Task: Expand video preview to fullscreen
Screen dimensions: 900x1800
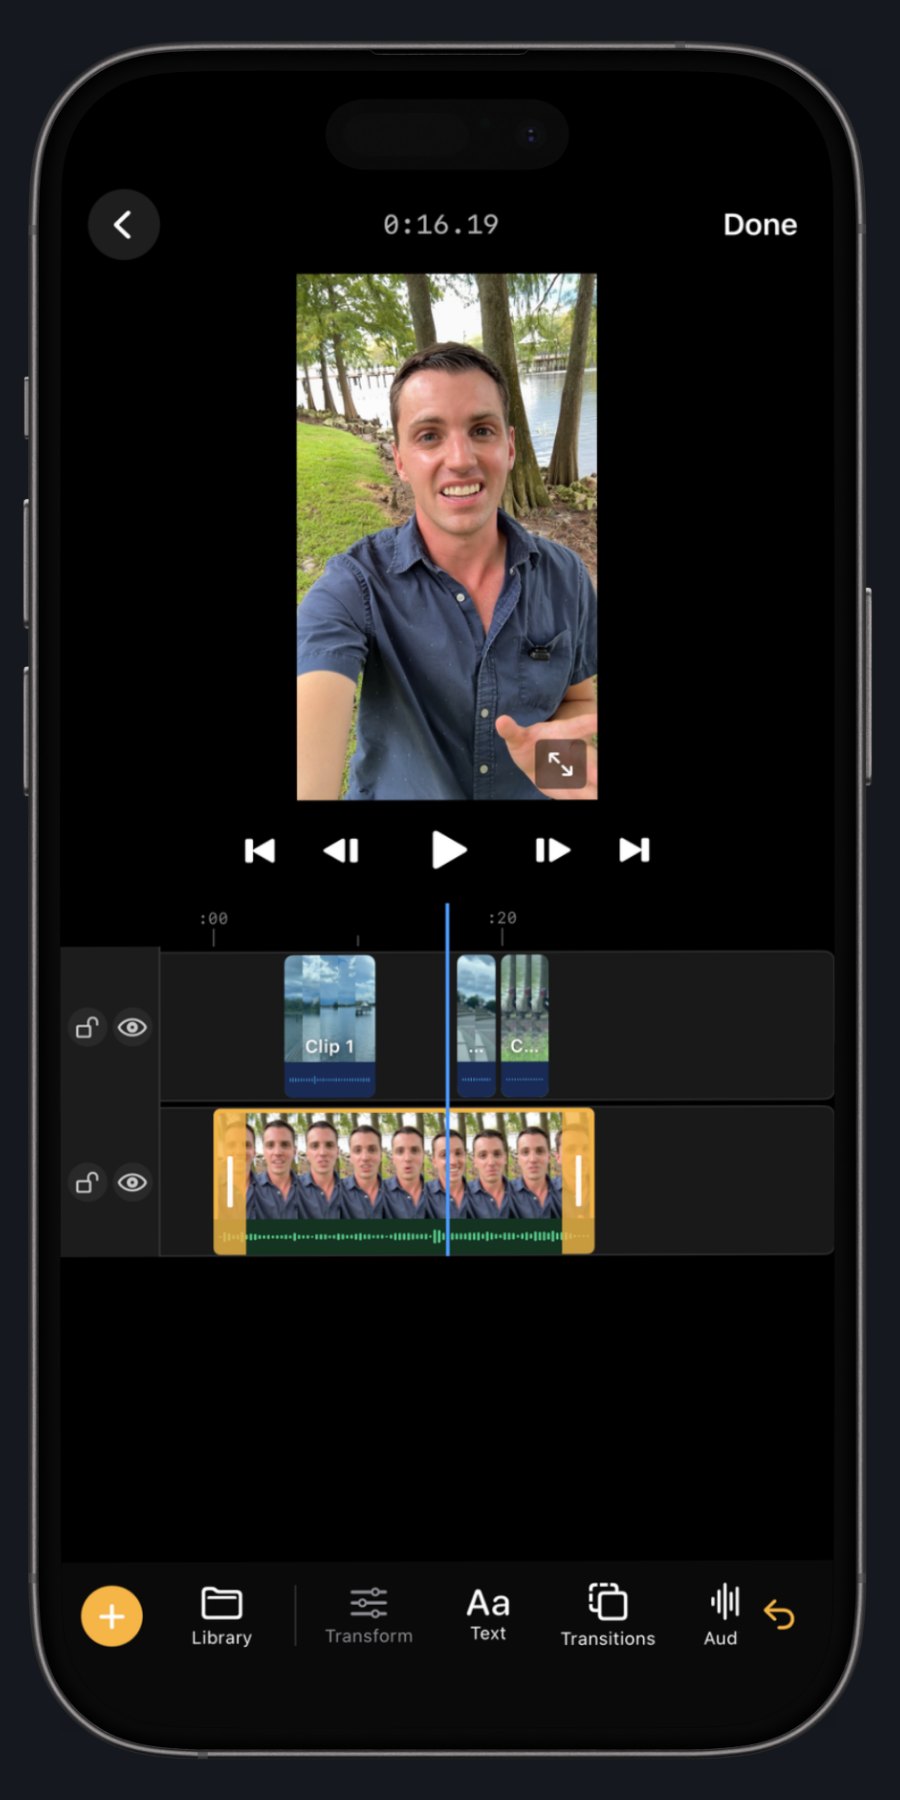Action: pyautogui.click(x=560, y=765)
